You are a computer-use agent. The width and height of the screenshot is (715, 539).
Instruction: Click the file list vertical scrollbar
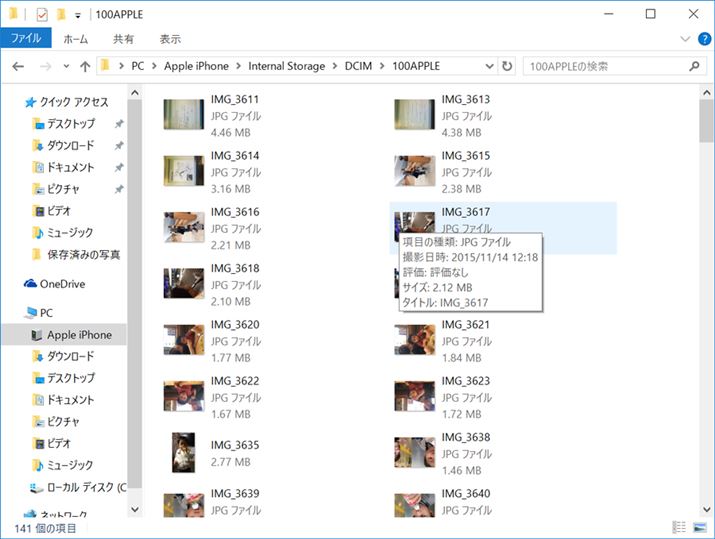(706, 300)
